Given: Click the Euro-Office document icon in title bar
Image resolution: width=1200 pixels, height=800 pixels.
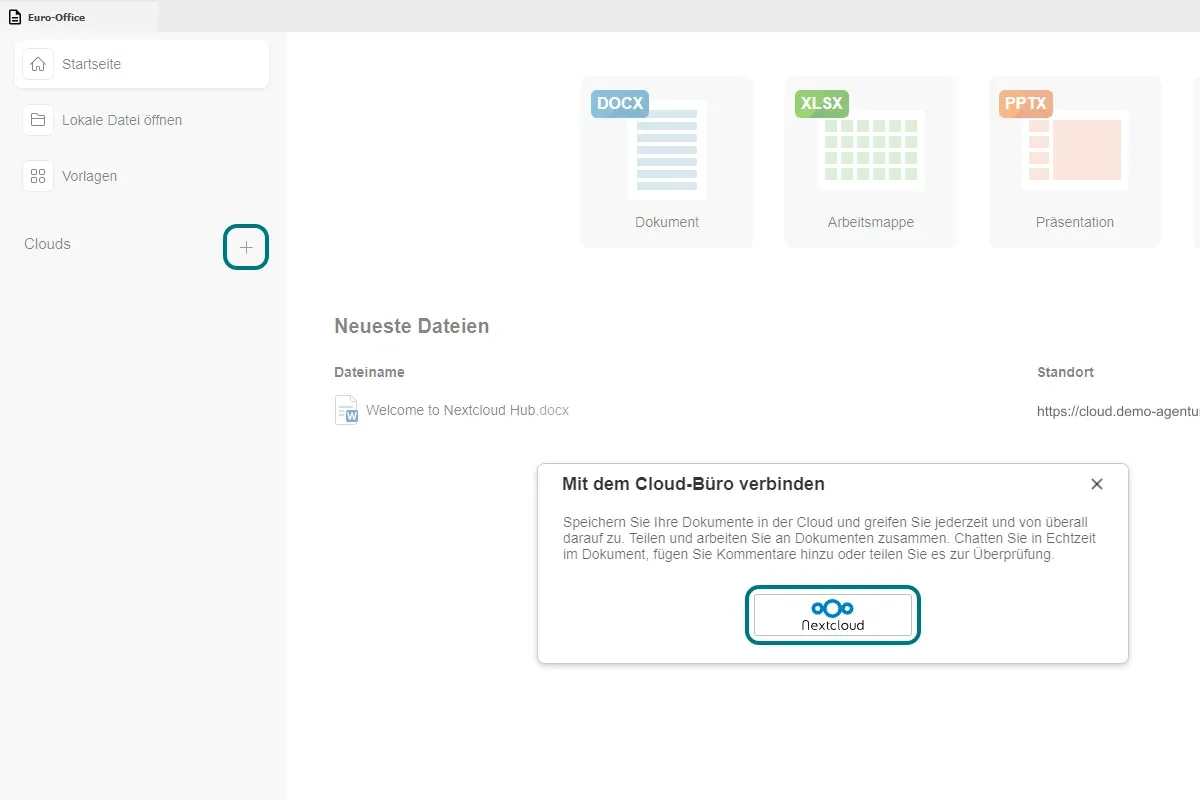Looking at the screenshot, I should point(15,17).
